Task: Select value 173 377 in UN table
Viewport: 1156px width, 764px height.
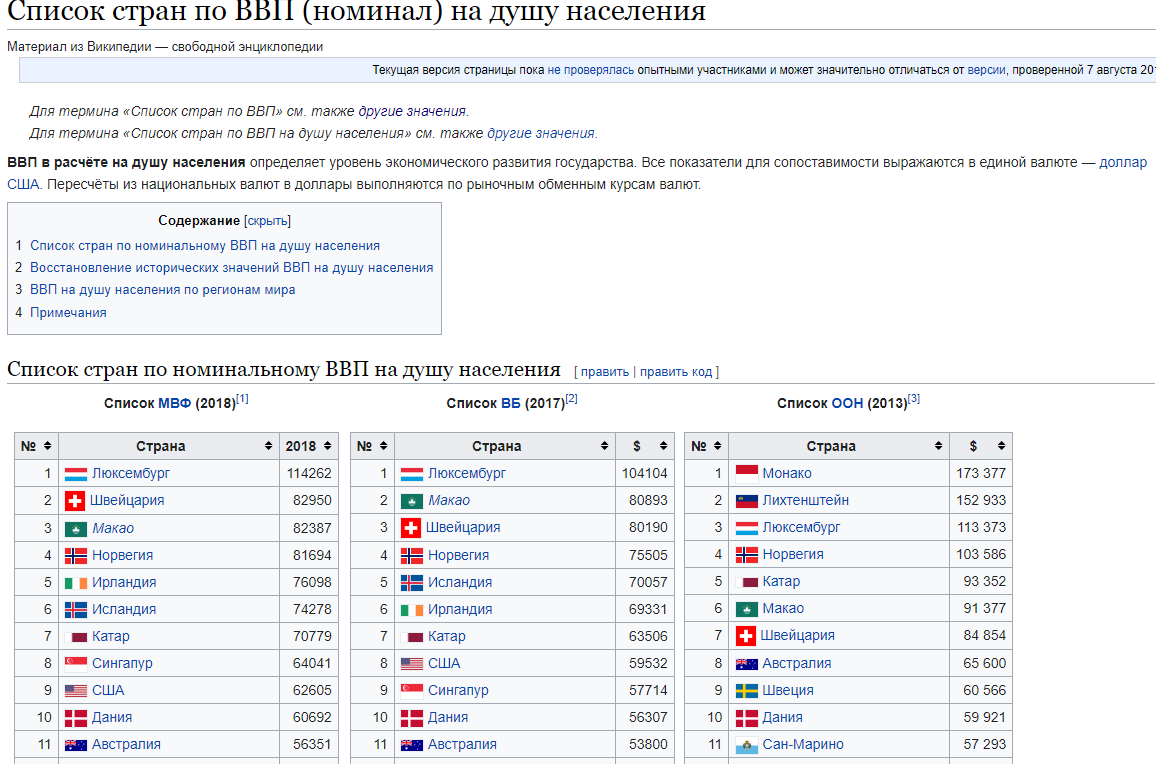Action: (981, 473)
